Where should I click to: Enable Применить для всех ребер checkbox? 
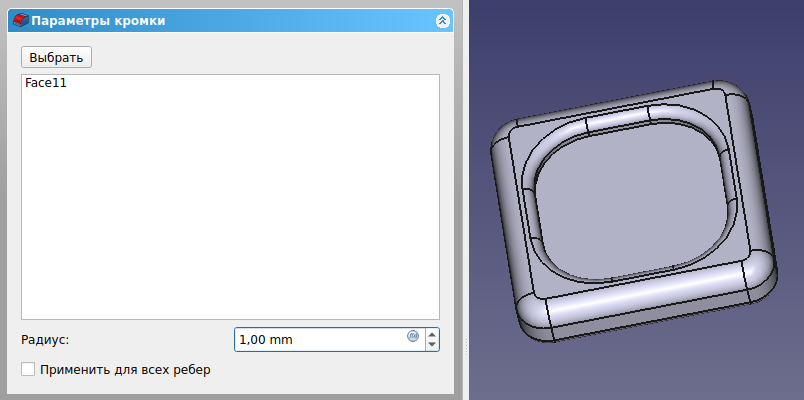point(28,369)
